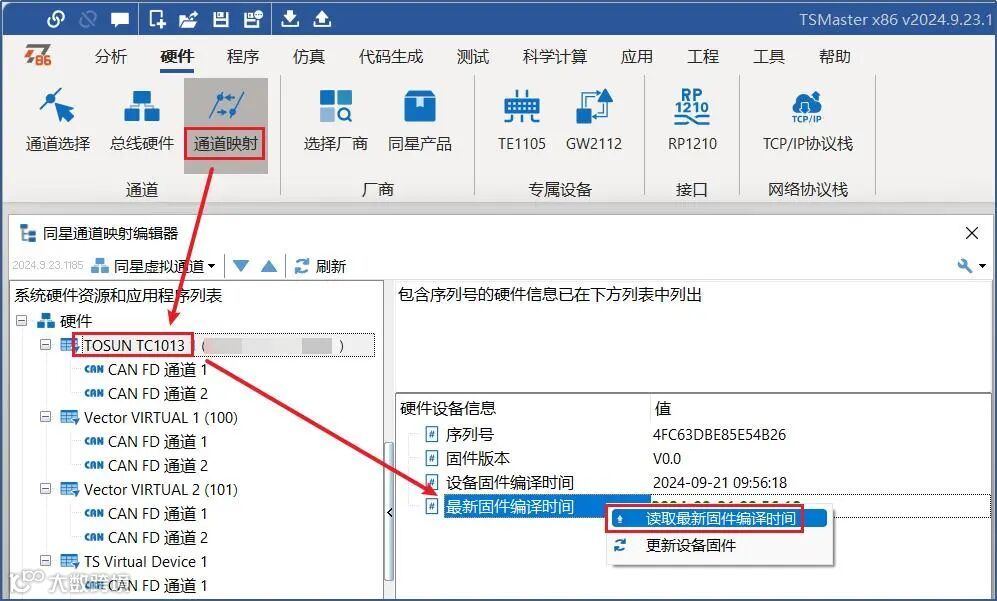Open the message bubble icon
The width and height of the screenshot is (997, 601).
(x=120, y=20)
